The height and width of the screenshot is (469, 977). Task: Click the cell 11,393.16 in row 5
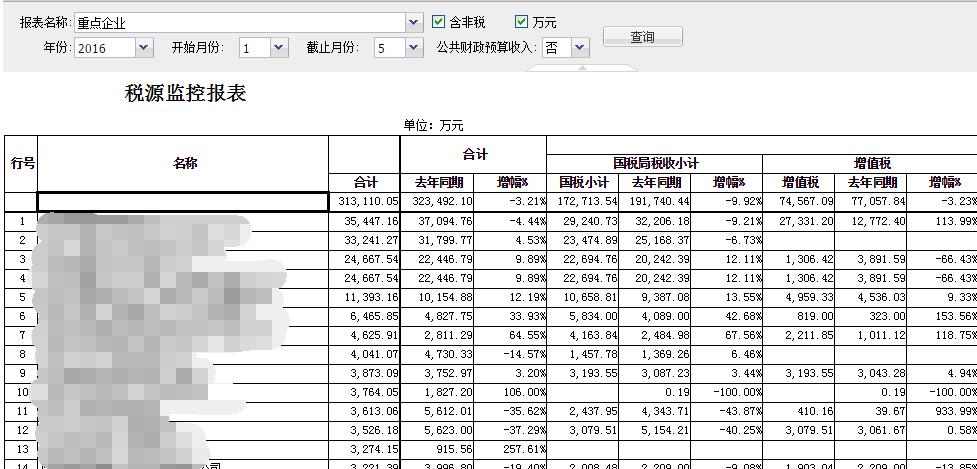coord(365,298)
